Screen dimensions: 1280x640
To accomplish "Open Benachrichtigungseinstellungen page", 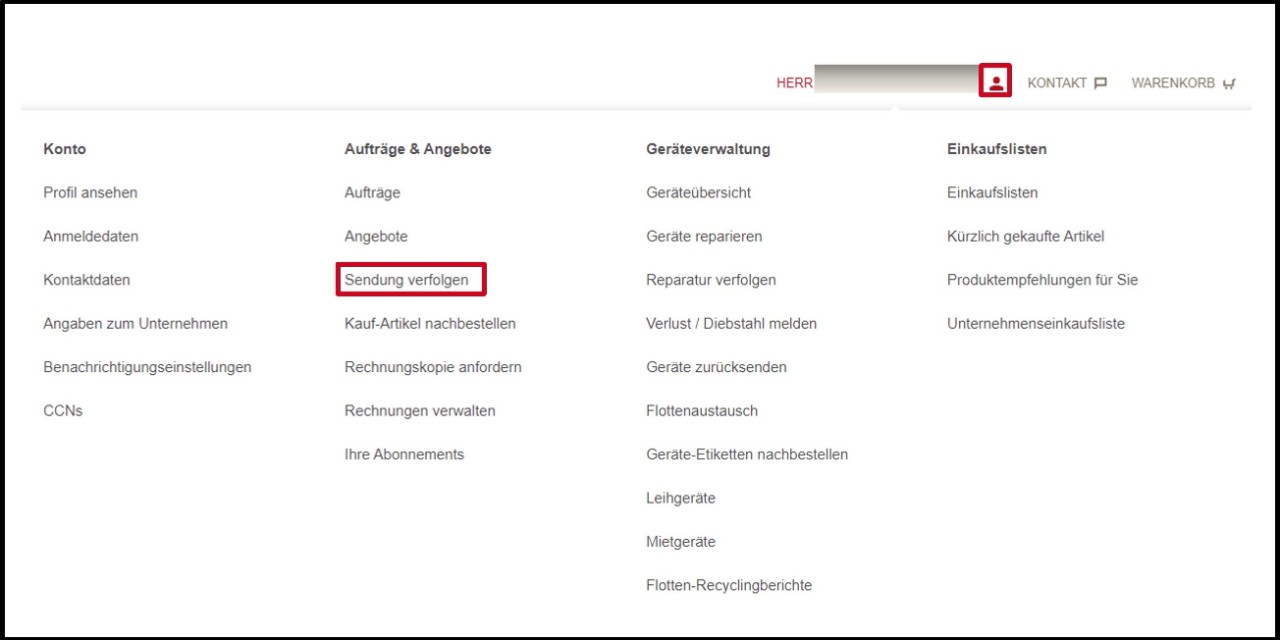I will (148, 367).
